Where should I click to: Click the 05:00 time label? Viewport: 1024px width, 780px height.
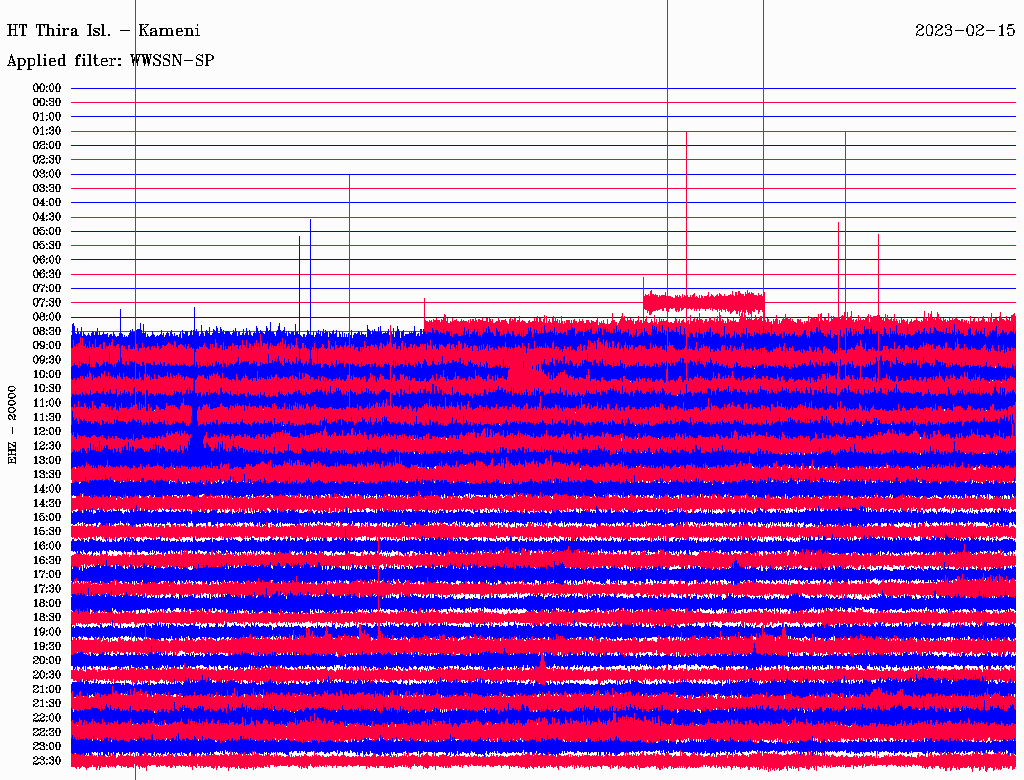click(47, 231)
